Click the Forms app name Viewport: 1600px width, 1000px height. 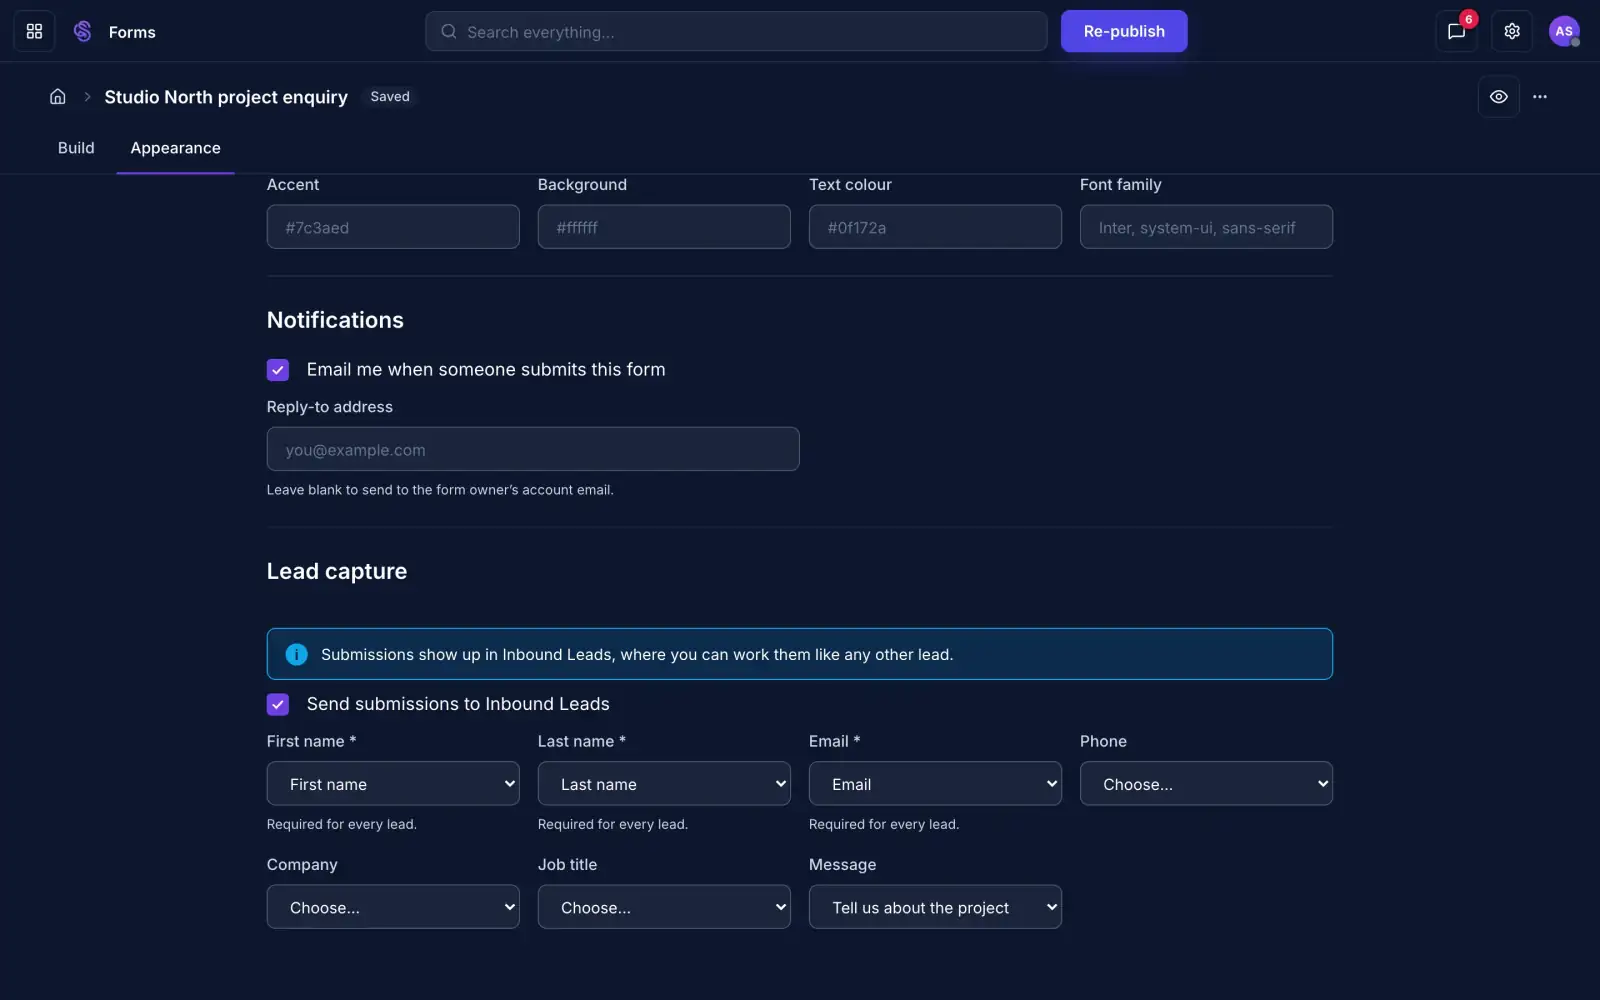pyautogui.click(x=132, y=32)
